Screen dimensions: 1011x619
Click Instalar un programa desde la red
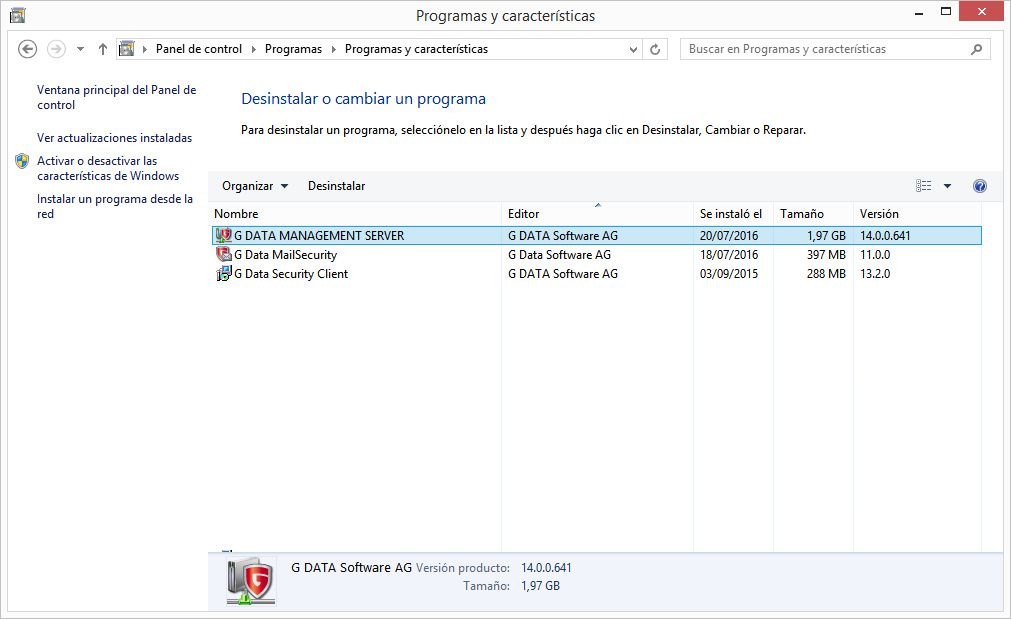click(x=114, y=206)
